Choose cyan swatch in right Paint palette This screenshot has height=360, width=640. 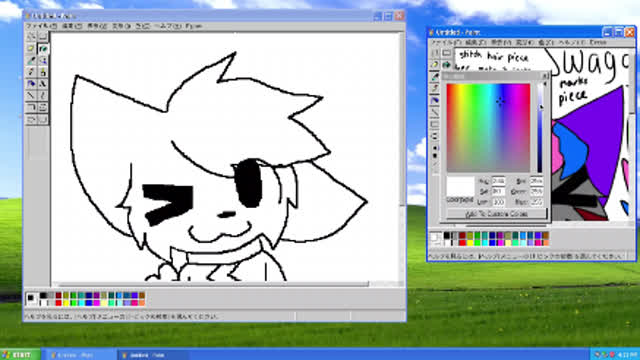[485, 243]
